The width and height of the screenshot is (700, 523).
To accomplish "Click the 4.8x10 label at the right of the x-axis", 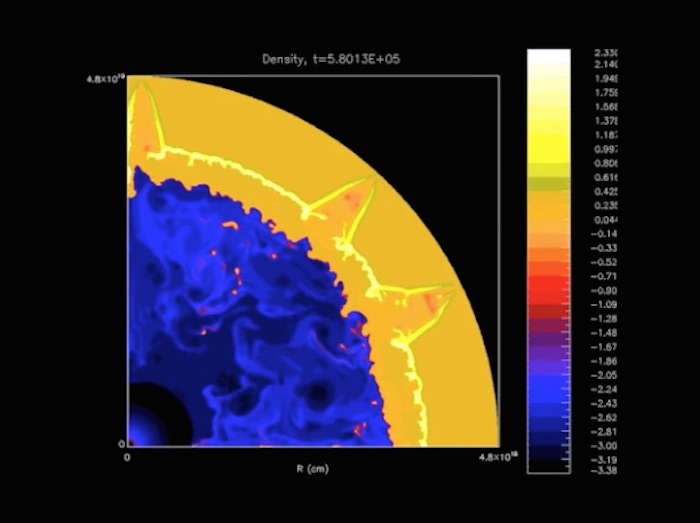I will click(496, 457).
